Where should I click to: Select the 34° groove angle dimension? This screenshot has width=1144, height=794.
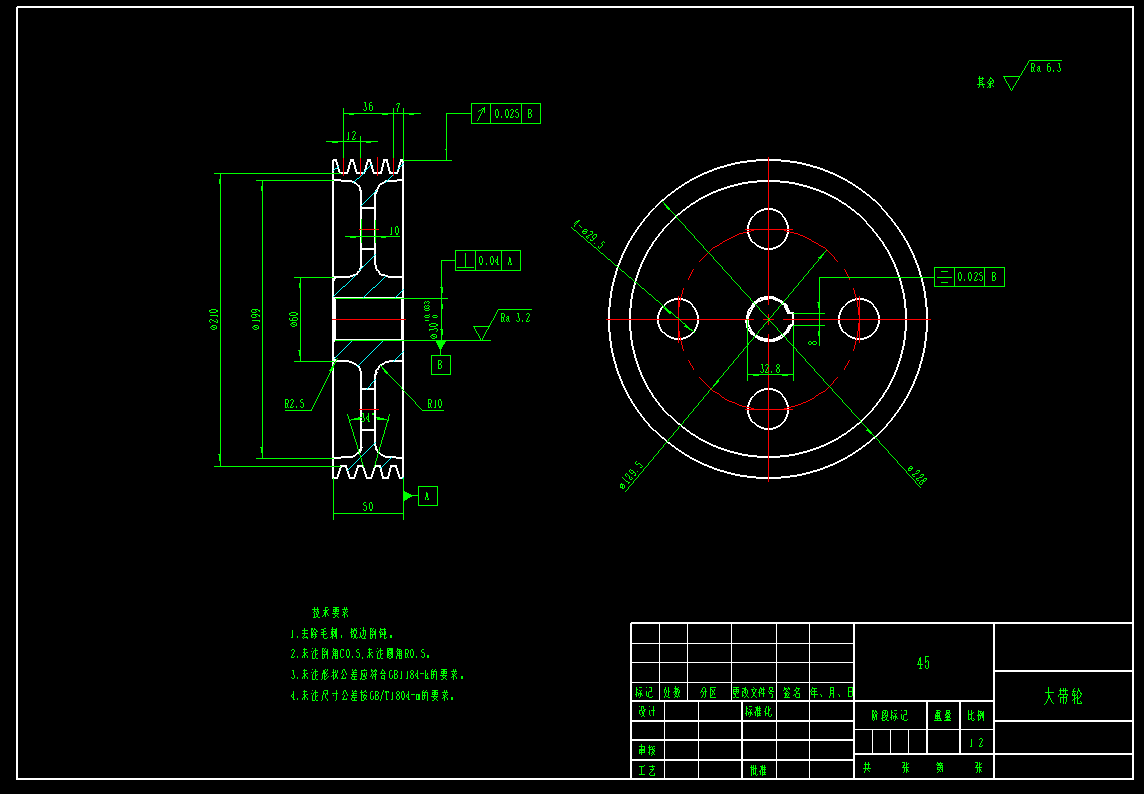tap(367, 418)
